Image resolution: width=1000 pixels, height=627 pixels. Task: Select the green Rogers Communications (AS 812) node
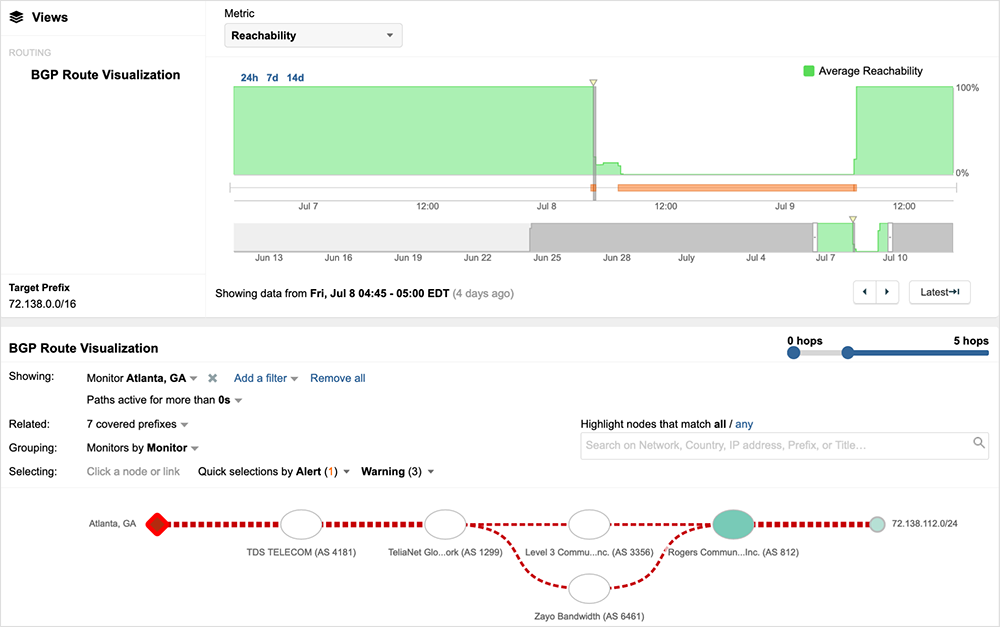pyautogui.click(x=733, y=523)
